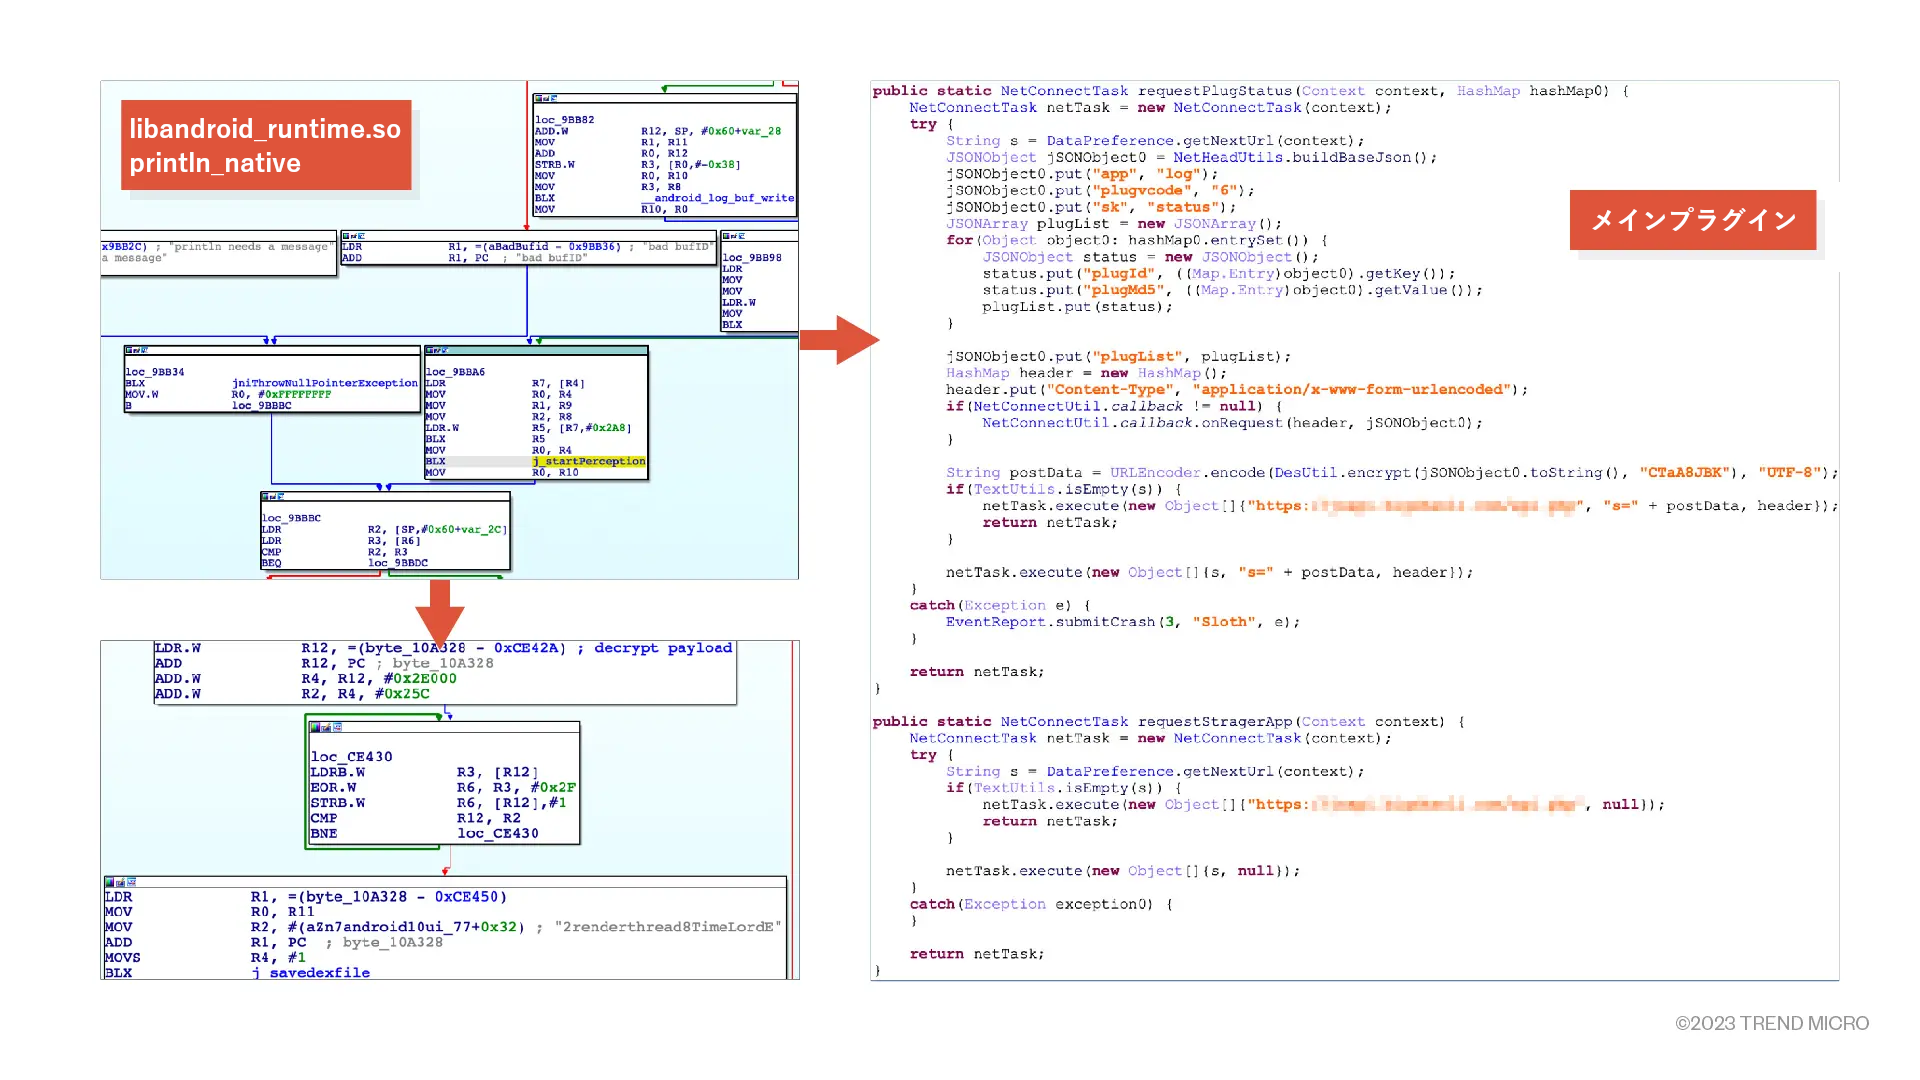
Task: Click the 'decrypt payload' comment
Action: tap(662, 648)
